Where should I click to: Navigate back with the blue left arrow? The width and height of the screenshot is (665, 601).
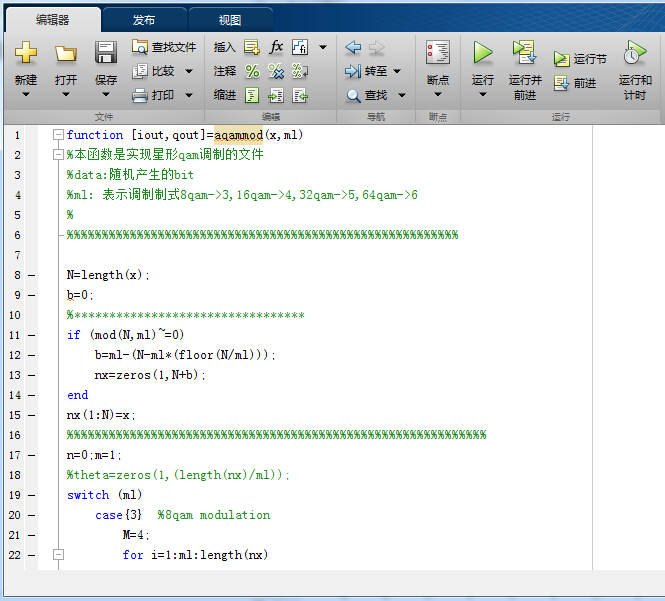[x=353, y=47]
